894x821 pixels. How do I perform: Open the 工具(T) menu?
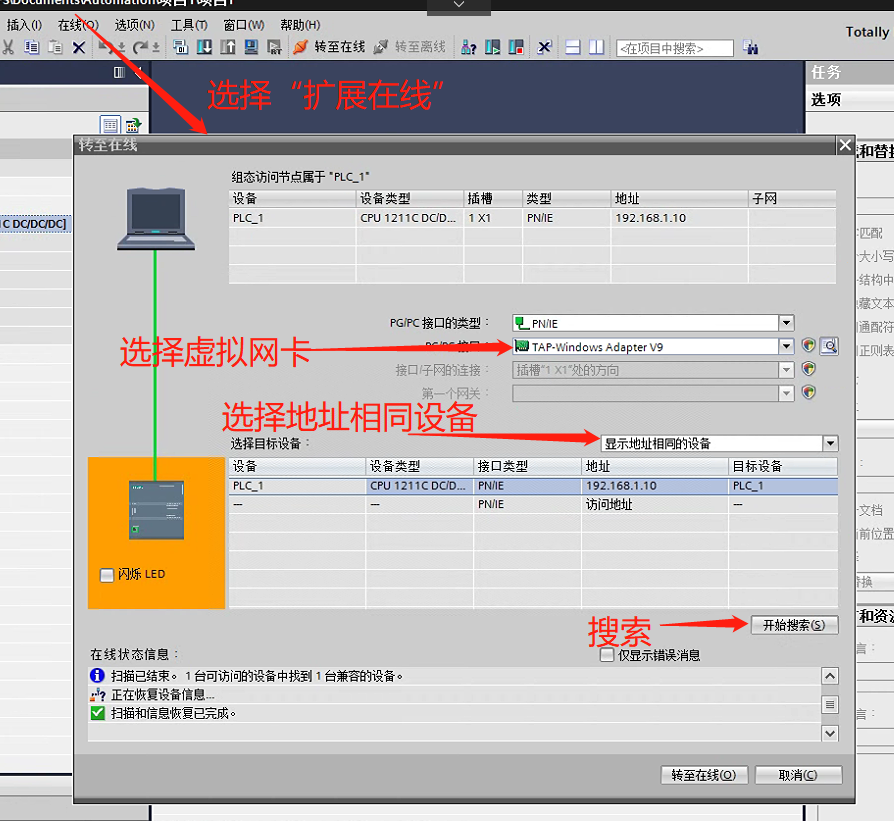[188, 25]
